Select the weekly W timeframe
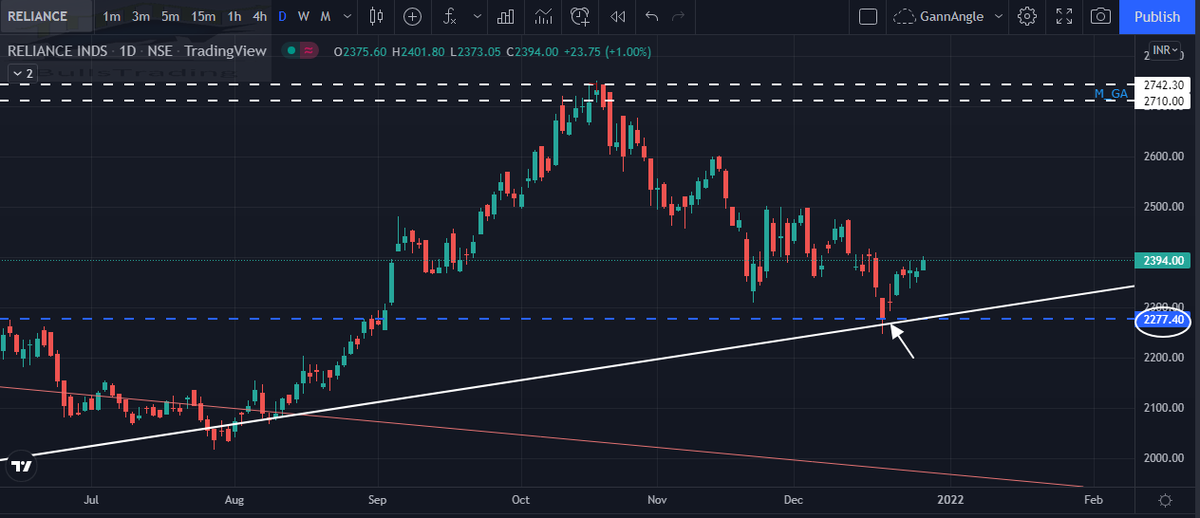Screen dimensions: 1200x518 point(303,17)
